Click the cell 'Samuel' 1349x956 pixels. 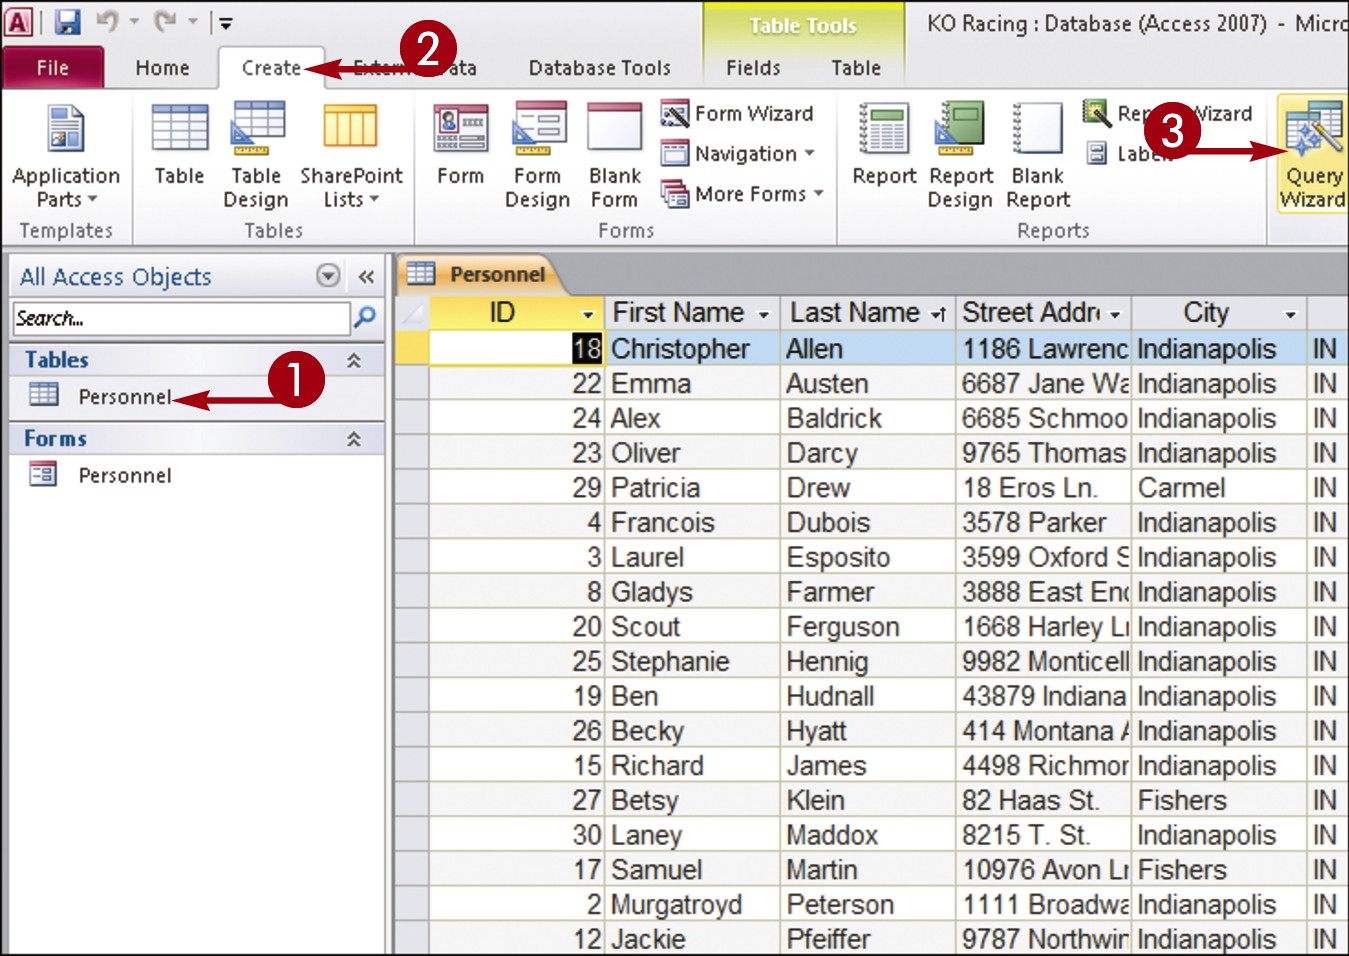click(x=693, y=870)
